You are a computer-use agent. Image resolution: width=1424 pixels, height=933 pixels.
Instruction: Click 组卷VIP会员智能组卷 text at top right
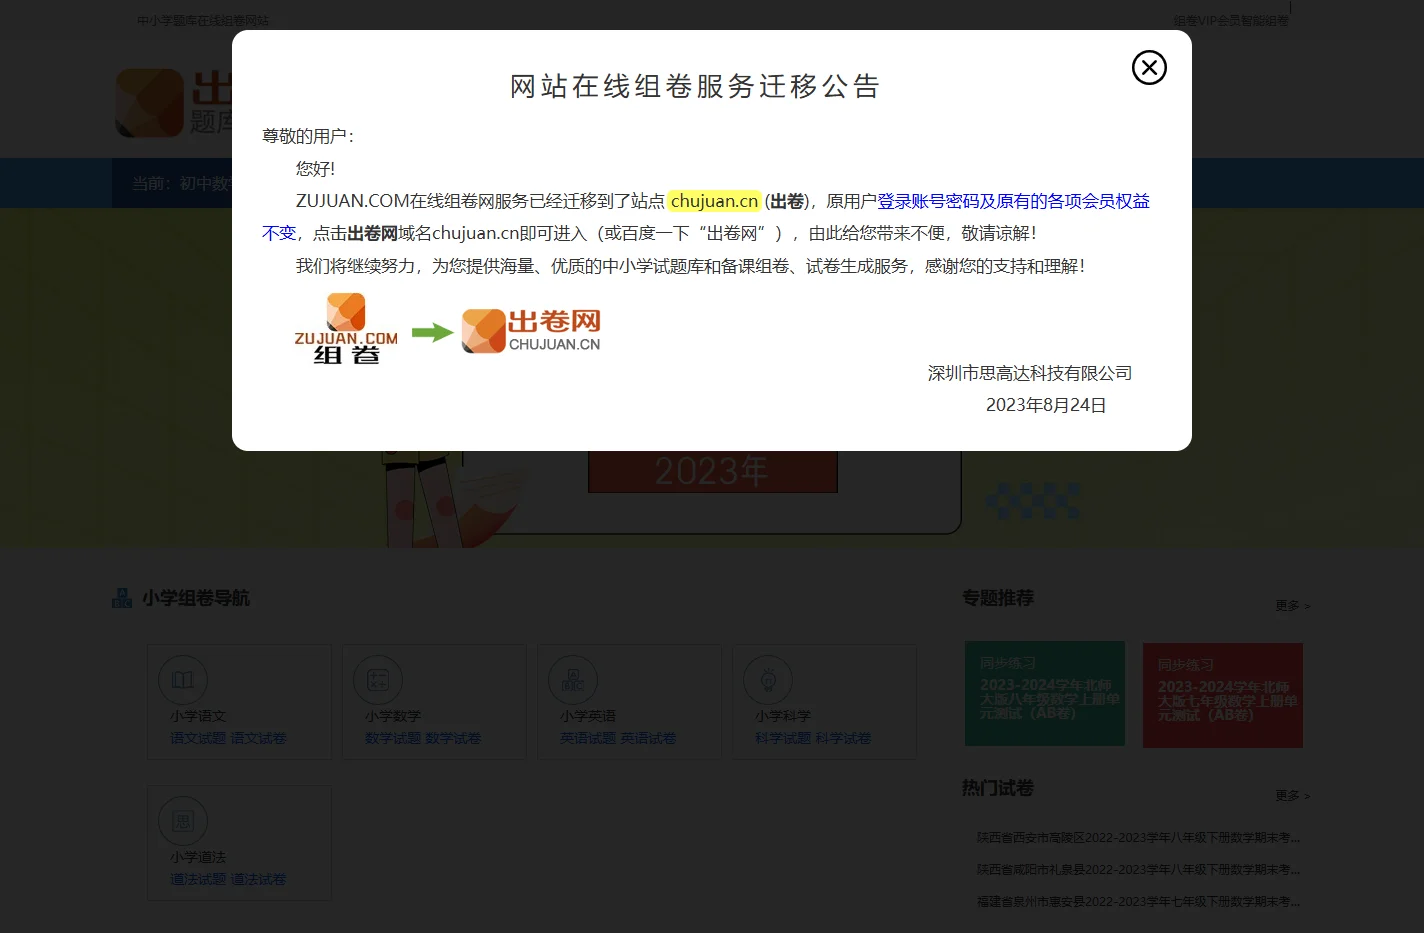click(x=1231, y=20)
